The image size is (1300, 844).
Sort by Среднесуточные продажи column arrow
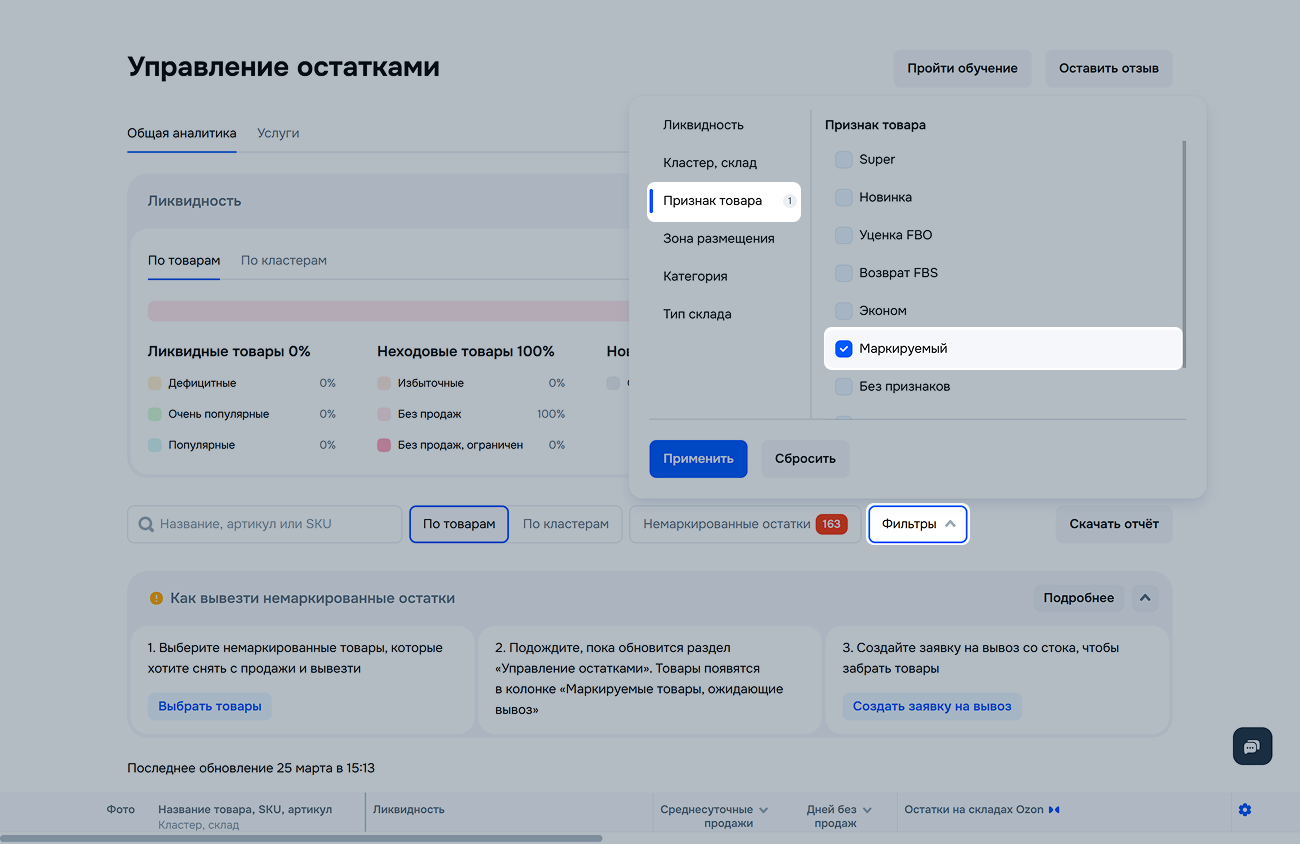click(764, 809)
